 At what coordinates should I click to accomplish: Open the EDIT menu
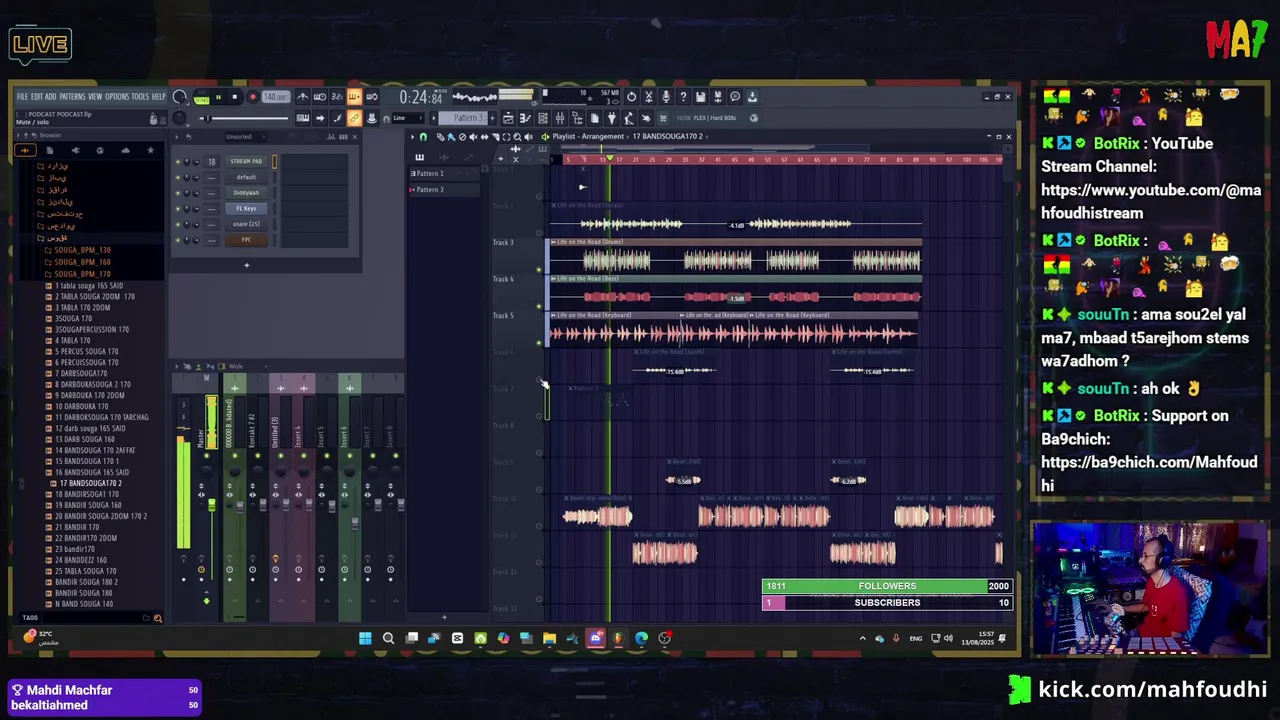pyautogui.click(x=37, y=97)
